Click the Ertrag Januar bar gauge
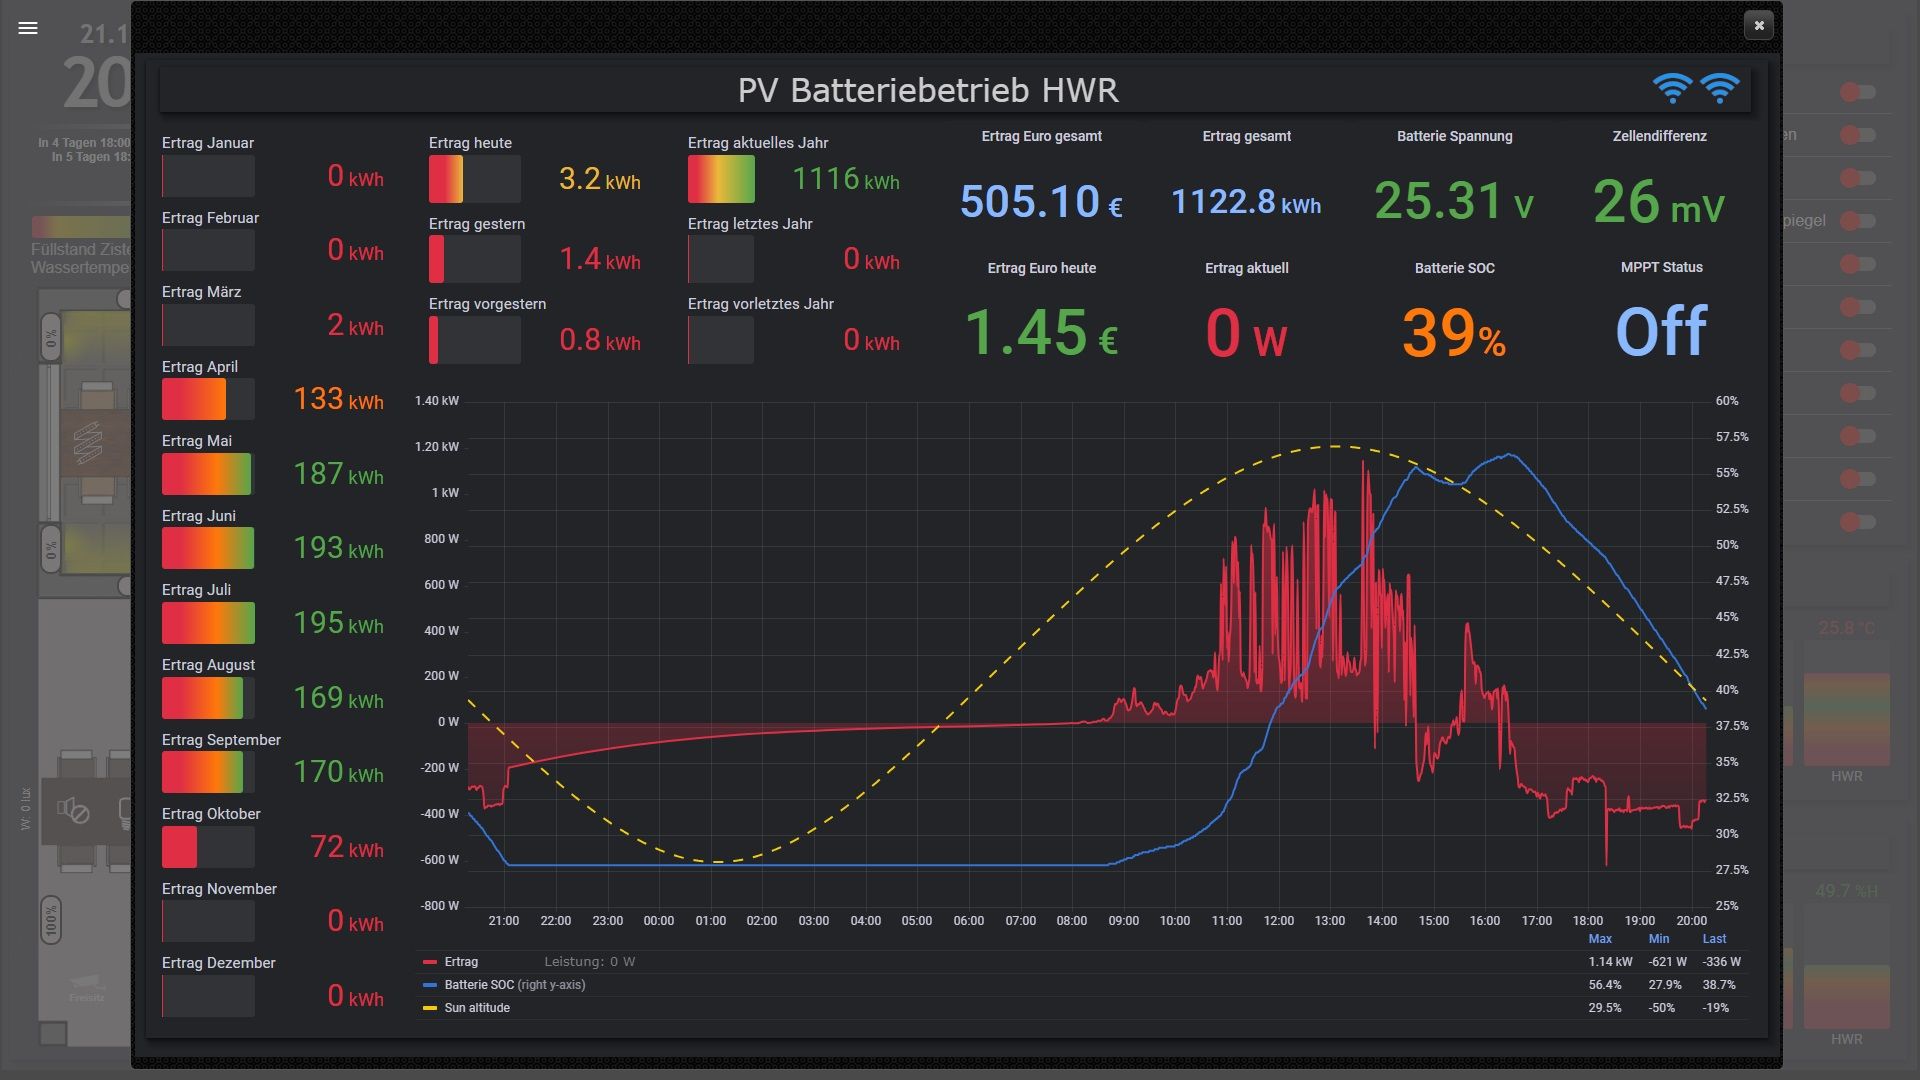The height and width of the screenshot is (1080, 1920). (208, 176)
